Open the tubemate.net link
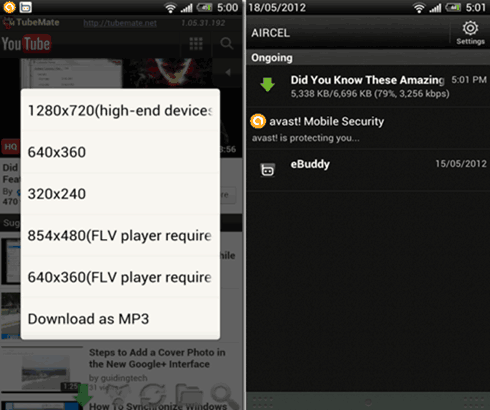 (x=120, y=23)
